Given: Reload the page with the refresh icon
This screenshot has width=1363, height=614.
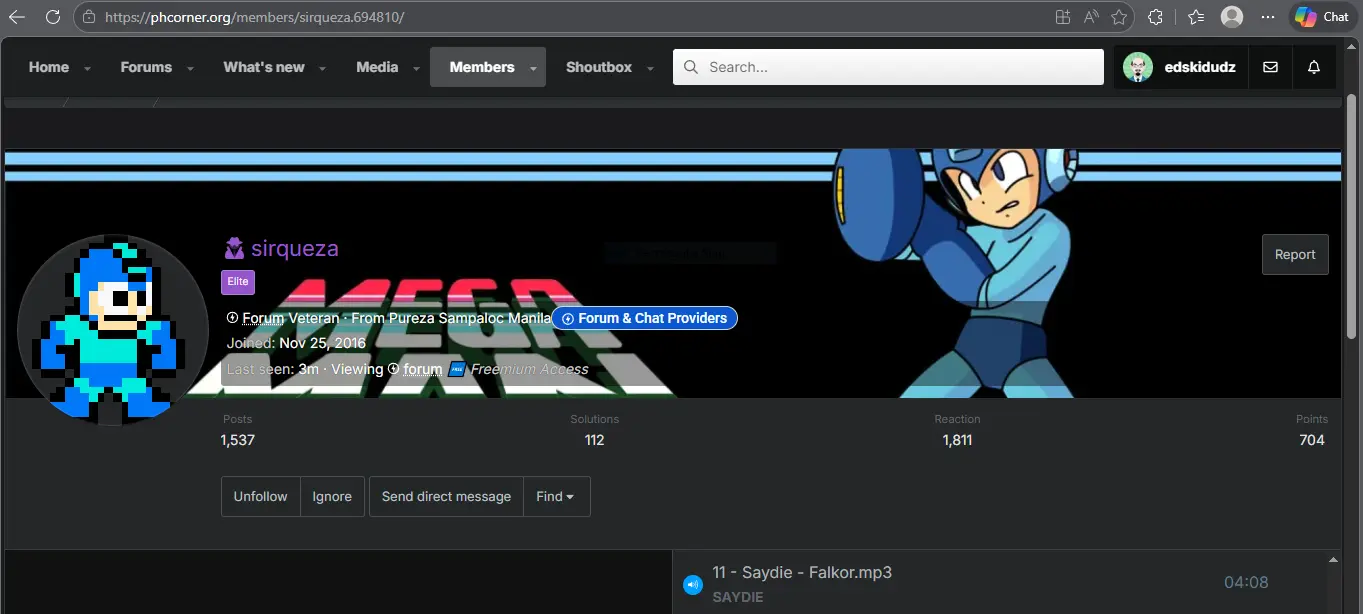Looking at the screenshot, I should [53, 17].
